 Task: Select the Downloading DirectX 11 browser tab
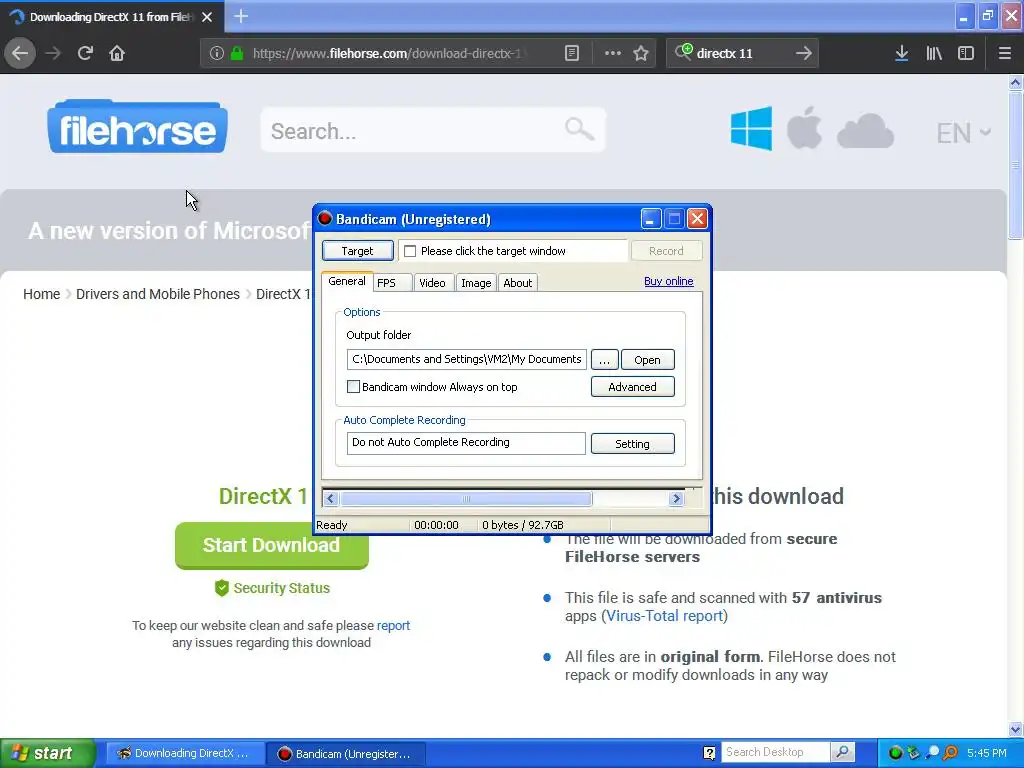112,17
